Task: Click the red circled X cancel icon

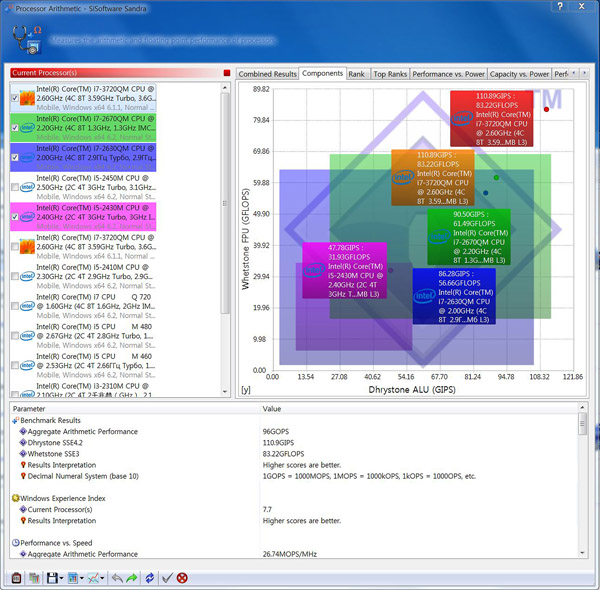Action: (x=182, y=578)
